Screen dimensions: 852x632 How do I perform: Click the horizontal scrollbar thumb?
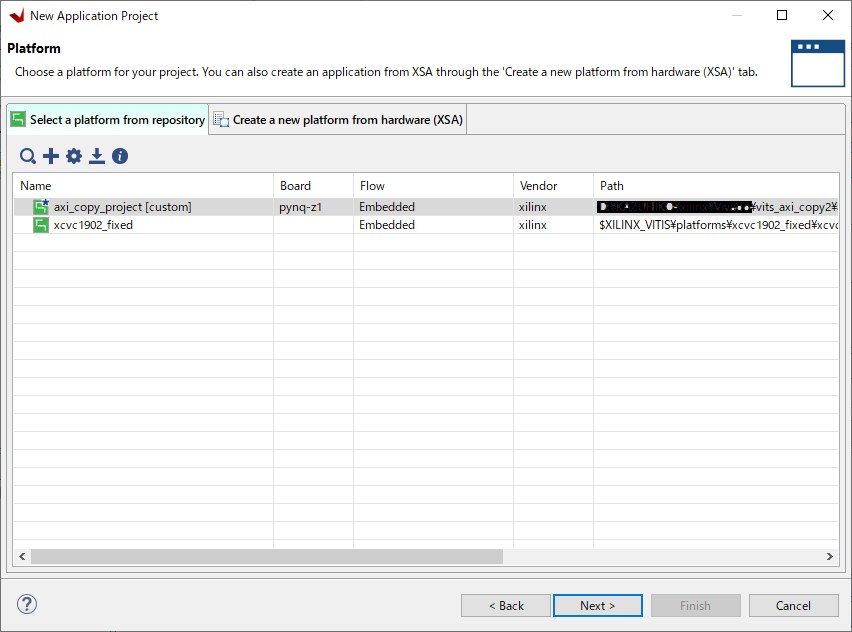[x=267, y=556]
